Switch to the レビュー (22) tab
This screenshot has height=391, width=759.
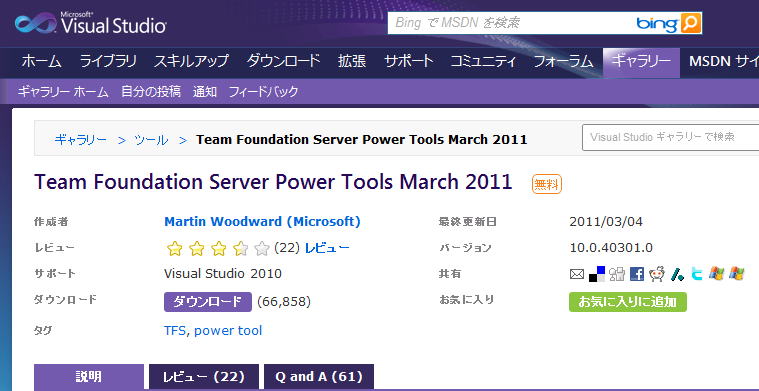pyautogui.click(x=204, y=376)
